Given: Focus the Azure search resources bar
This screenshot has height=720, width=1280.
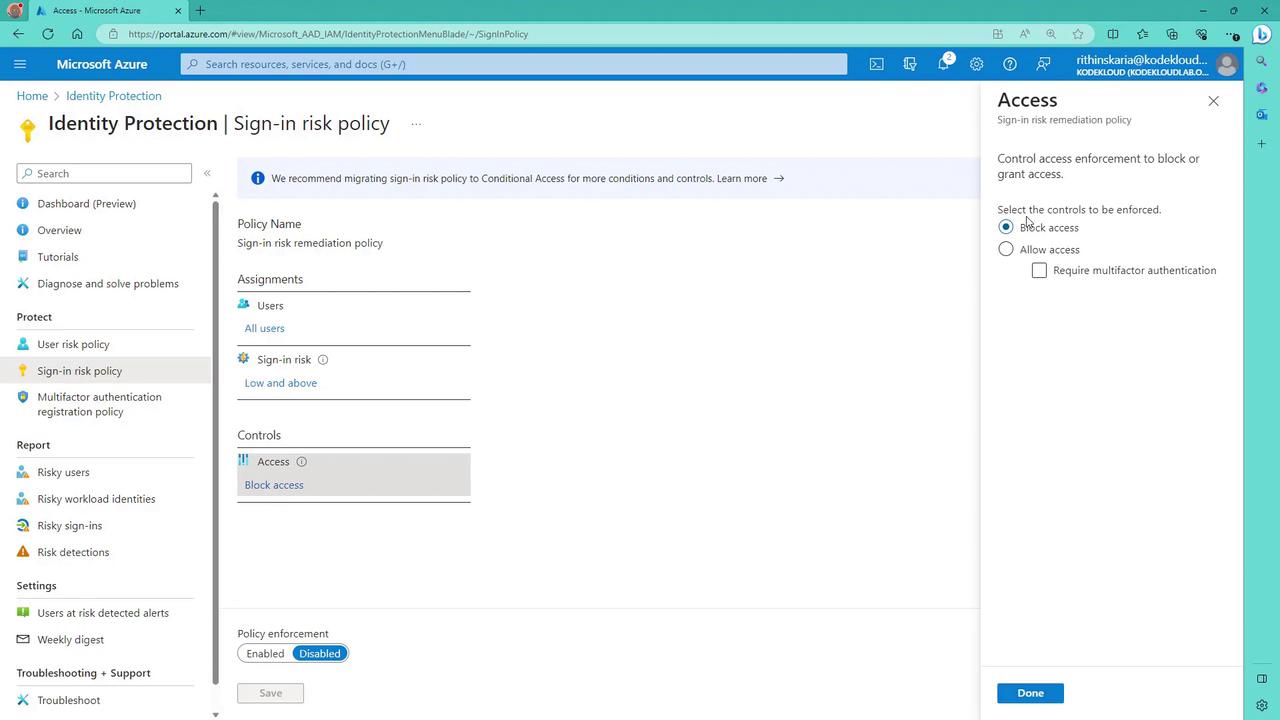Looking at the screenshot, I should (x=514, y=64).
